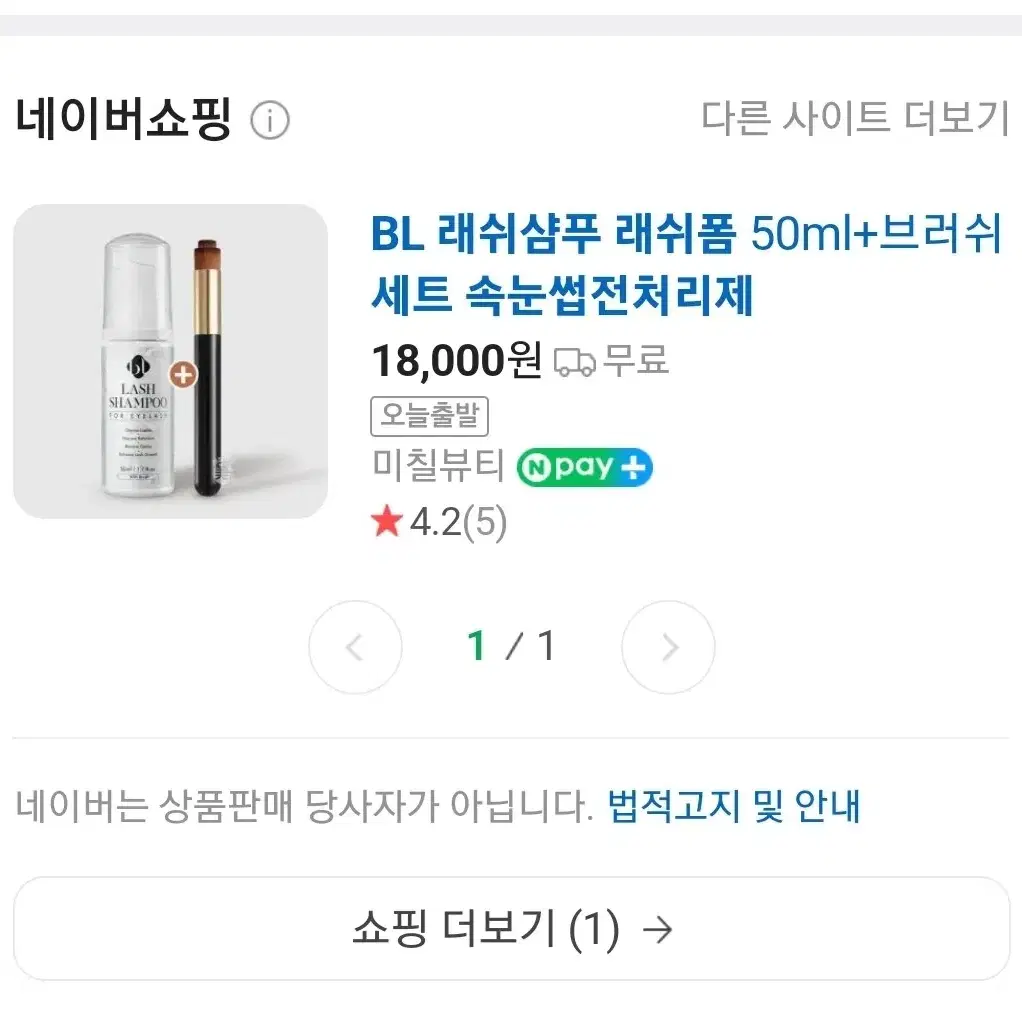
Task: Click the orange plus icon on thumbnail
Action: [x=183, y=375]
